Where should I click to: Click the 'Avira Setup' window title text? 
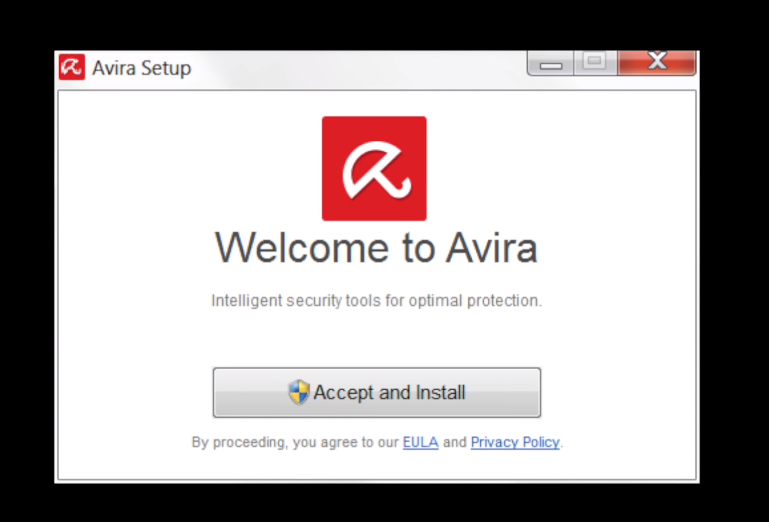tap(142, 68)
